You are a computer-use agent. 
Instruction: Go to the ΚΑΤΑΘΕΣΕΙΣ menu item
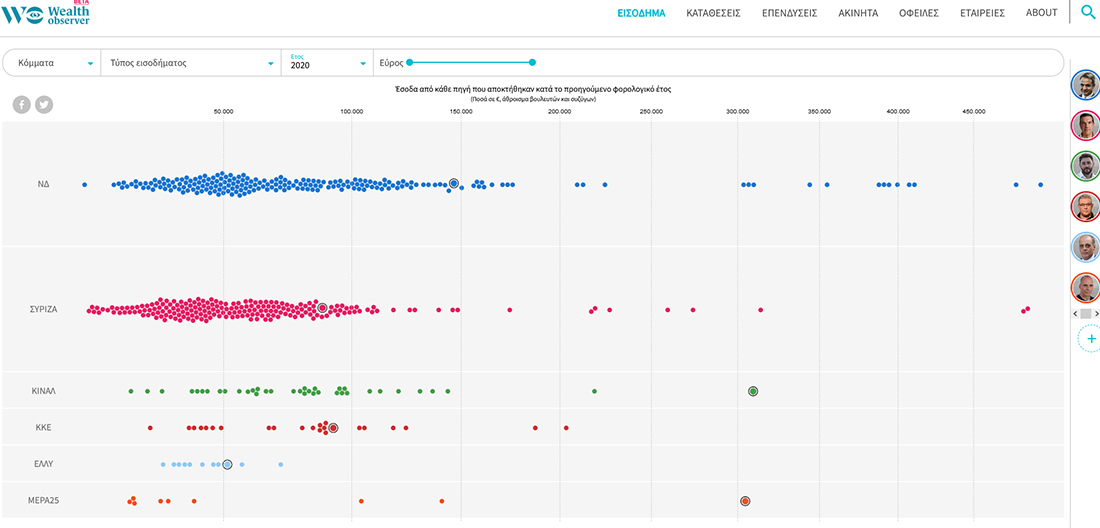pos(713,13)
